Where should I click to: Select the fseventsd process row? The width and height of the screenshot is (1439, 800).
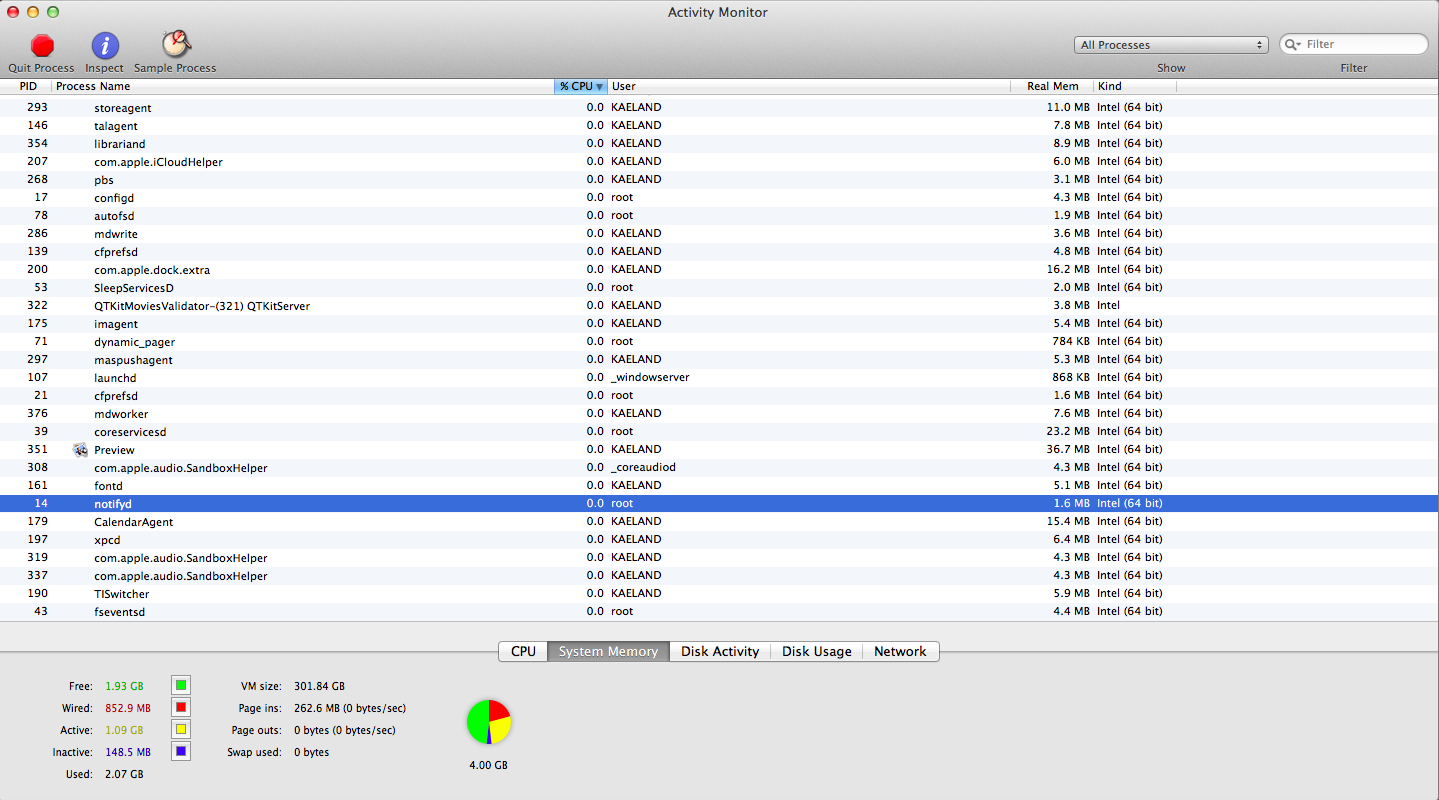click(x=719, y=612)
